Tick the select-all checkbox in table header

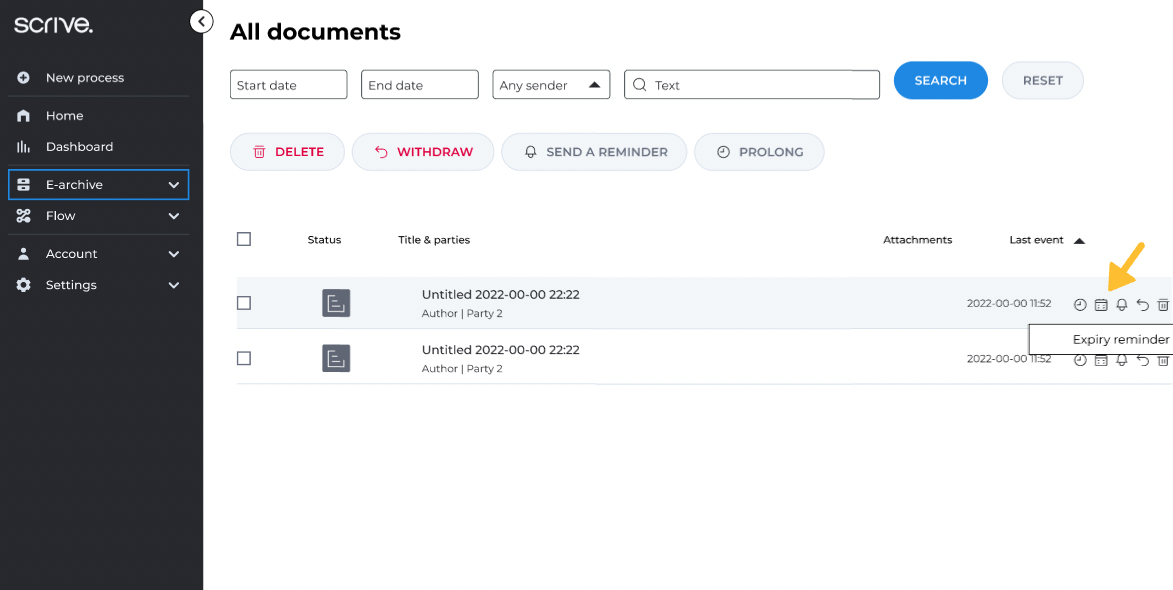(x=244, y=239)
